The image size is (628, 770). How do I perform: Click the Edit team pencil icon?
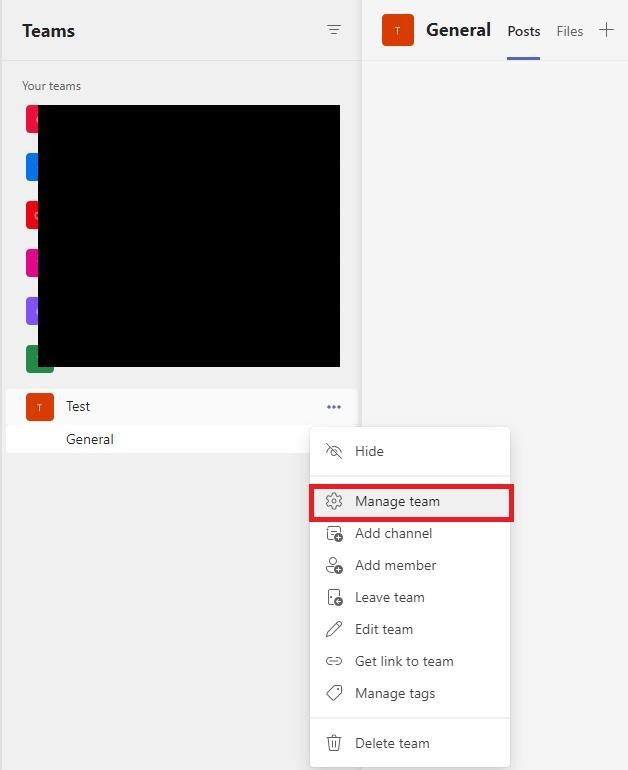(x=334, y=629)
